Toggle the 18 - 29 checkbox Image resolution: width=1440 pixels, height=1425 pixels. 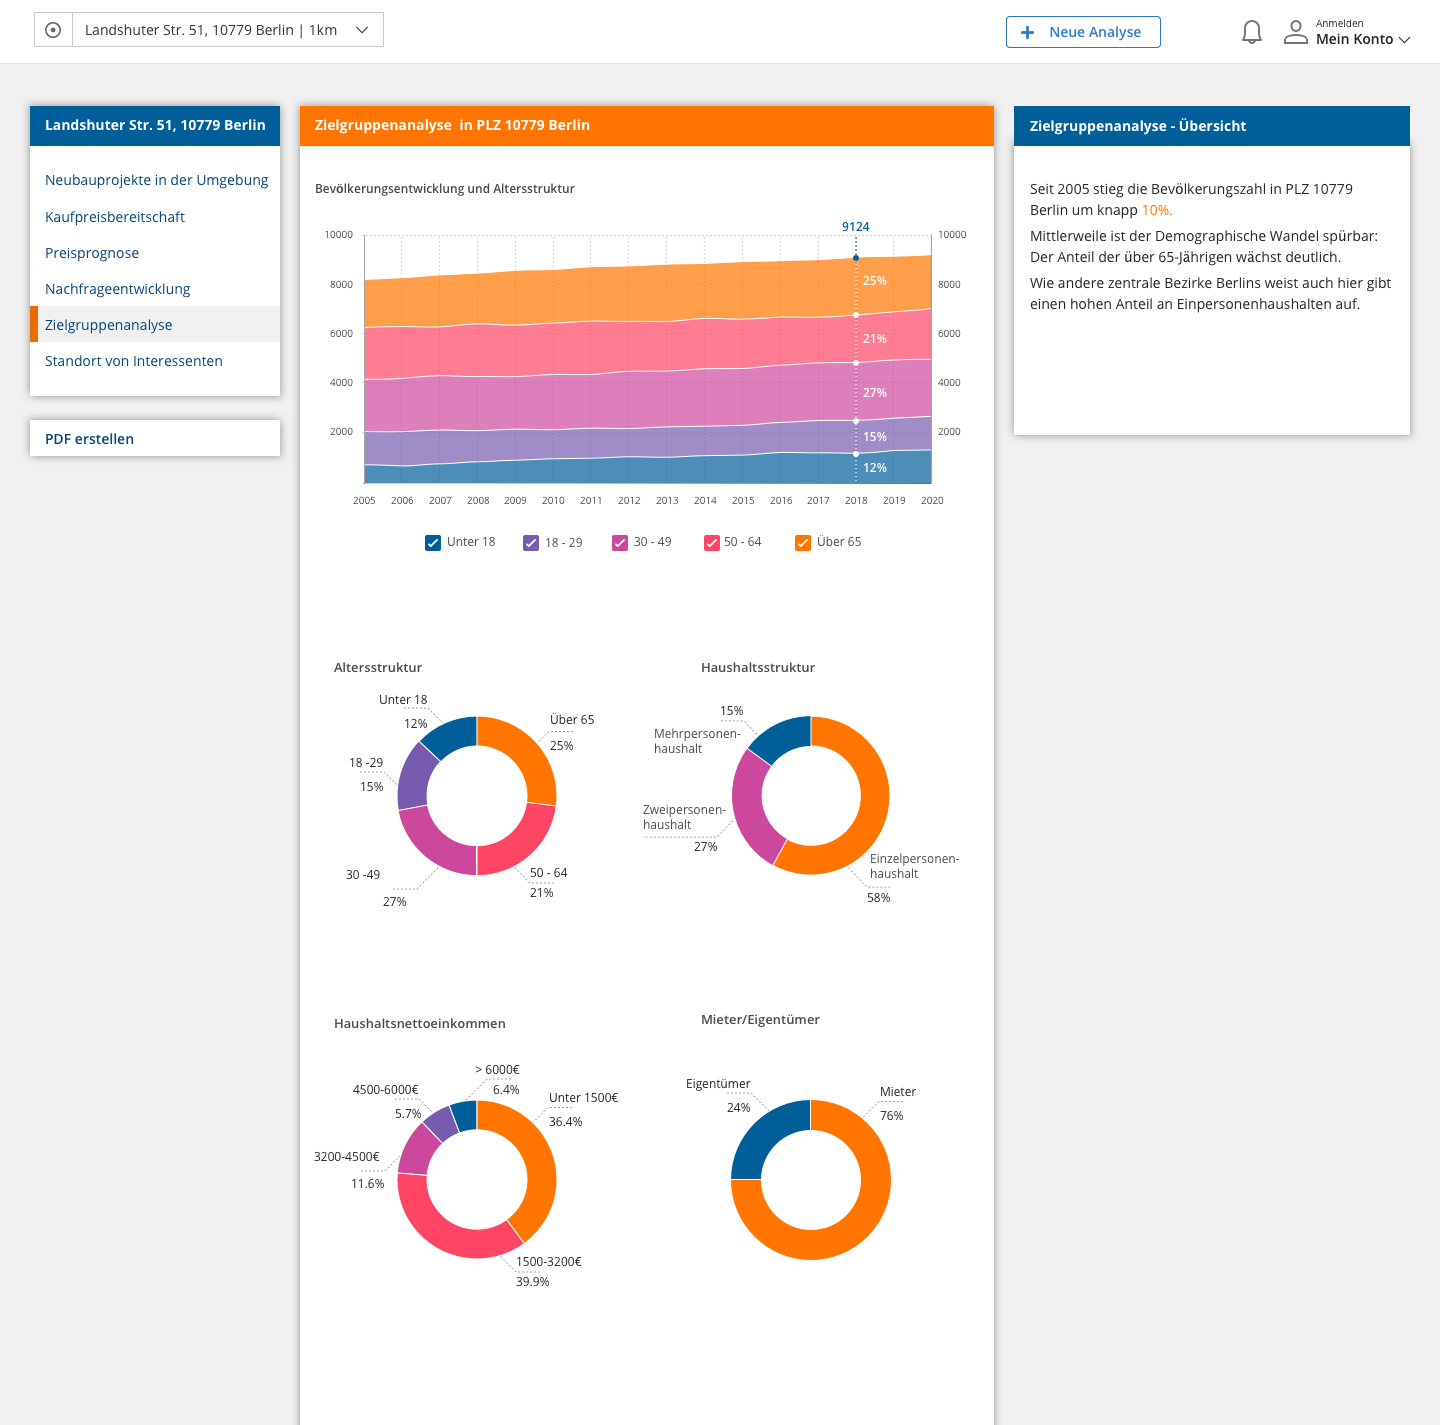point(530,542)
